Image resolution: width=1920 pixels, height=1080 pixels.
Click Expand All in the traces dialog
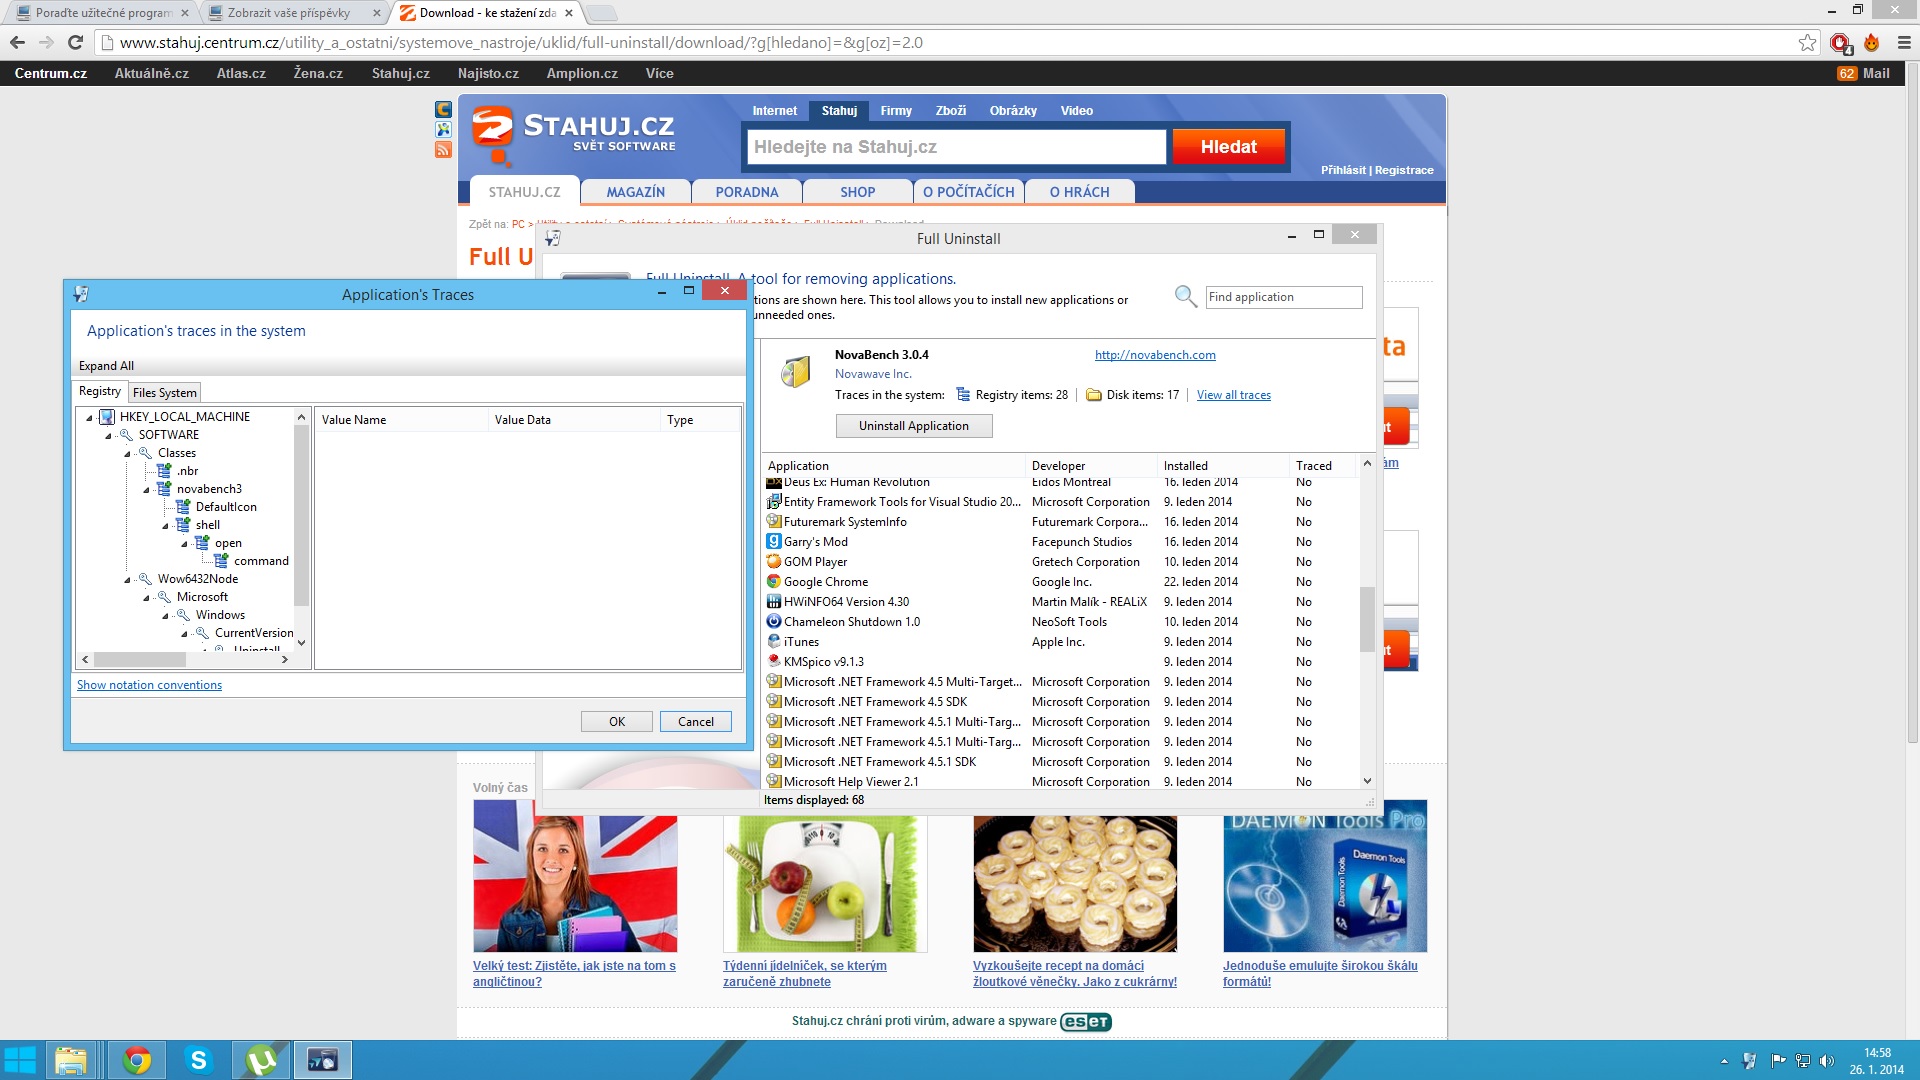coord(106,366)
